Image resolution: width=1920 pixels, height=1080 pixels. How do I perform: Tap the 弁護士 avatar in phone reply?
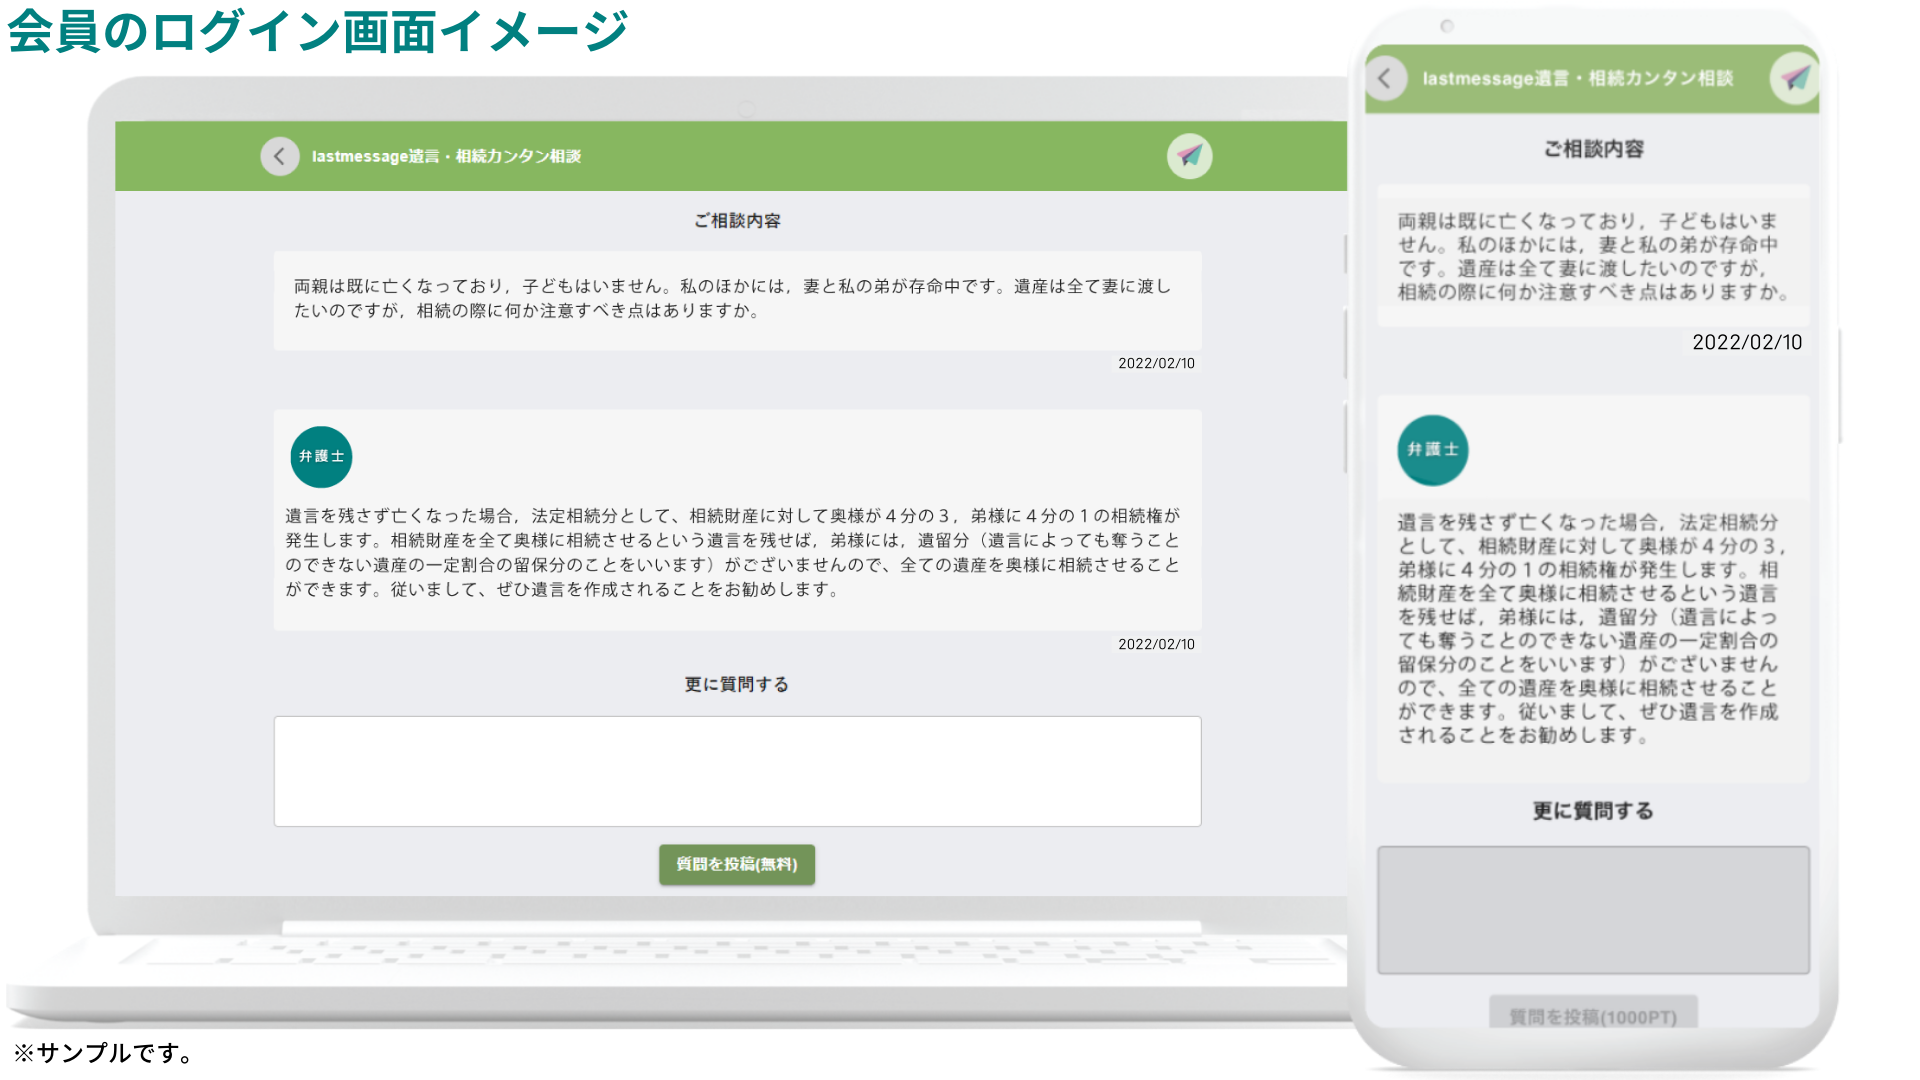click(1432, 450)
